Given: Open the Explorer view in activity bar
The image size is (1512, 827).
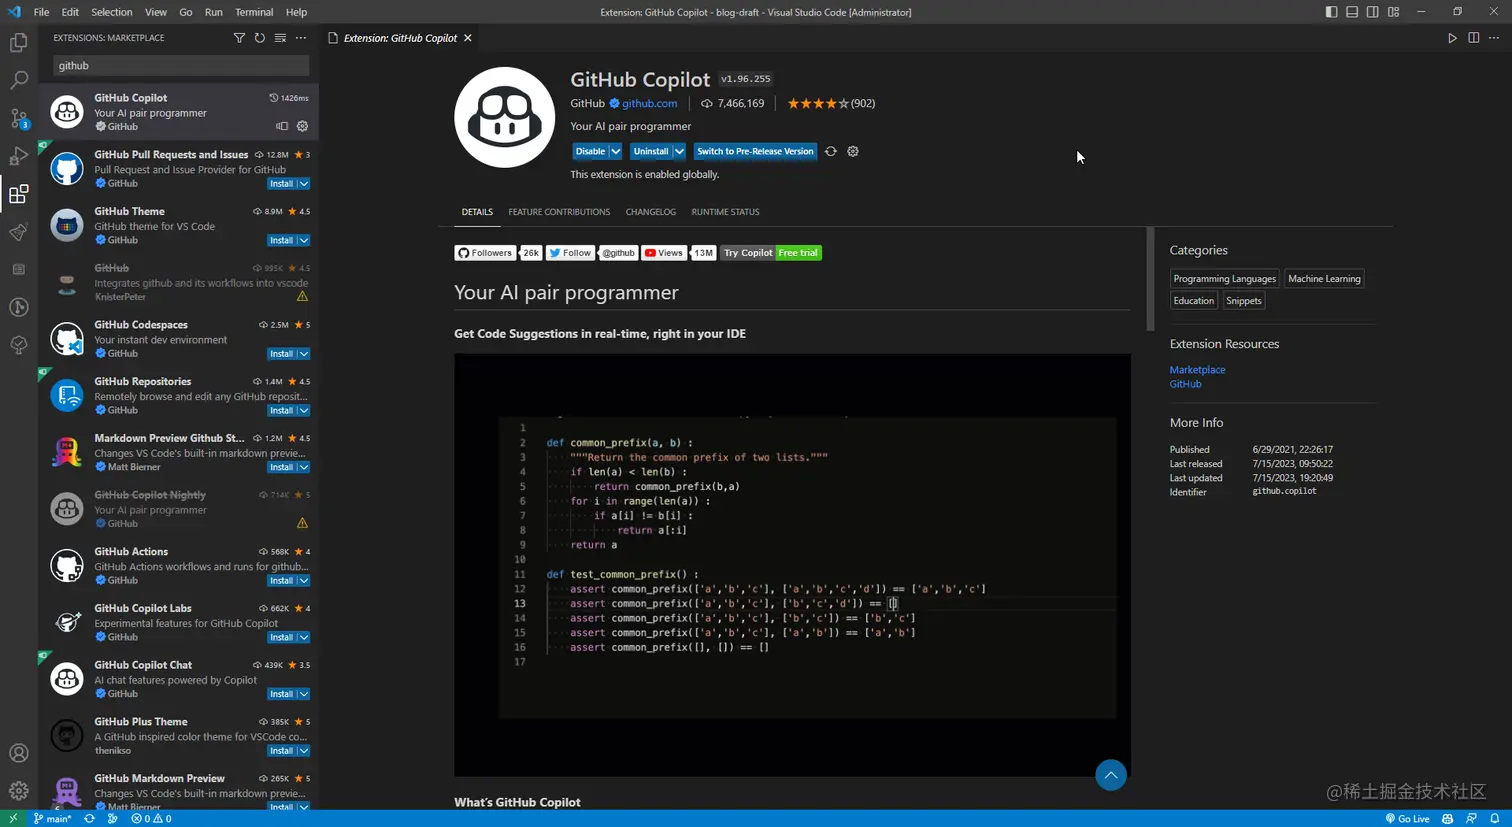Looking at the screenshot, I should (x=18, y=43).
